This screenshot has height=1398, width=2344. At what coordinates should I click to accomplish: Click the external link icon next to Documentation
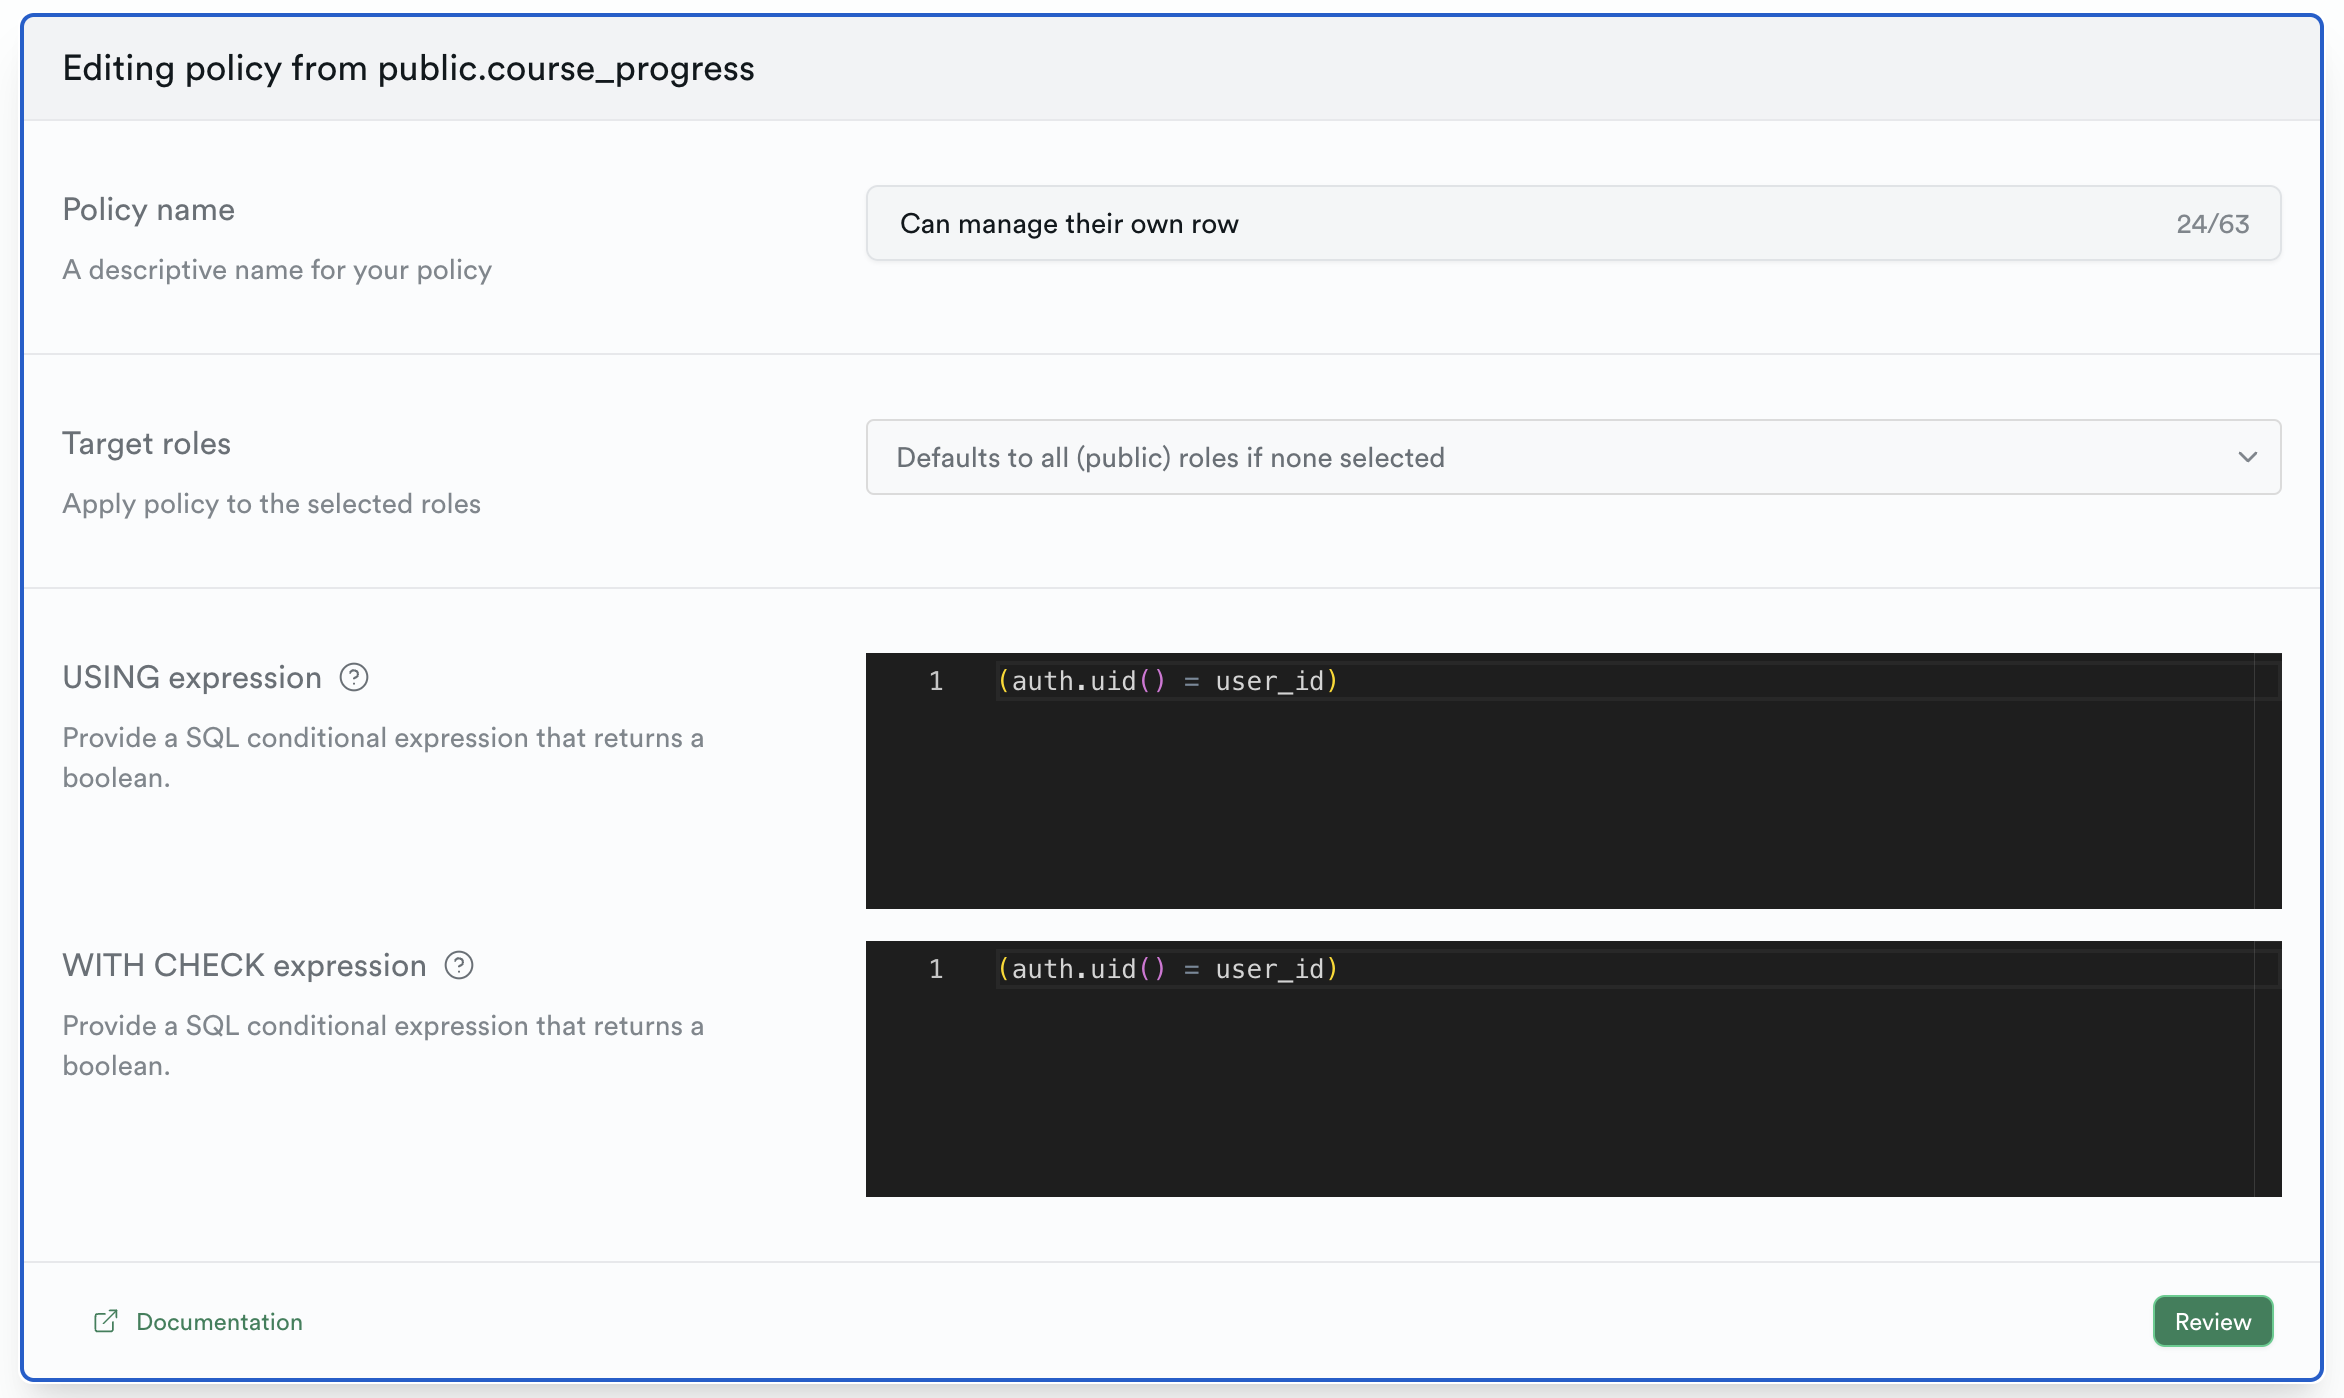(104, 1320)
